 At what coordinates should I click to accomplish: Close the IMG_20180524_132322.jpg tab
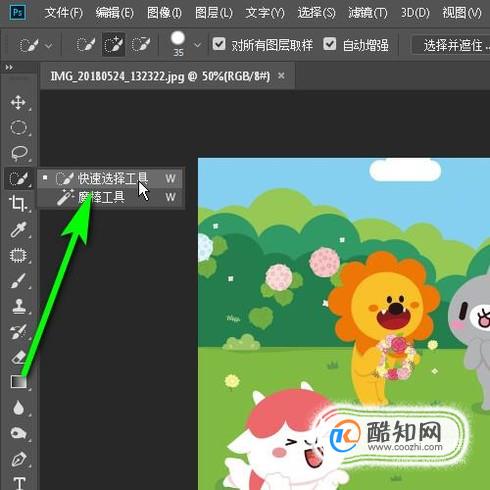281,76
